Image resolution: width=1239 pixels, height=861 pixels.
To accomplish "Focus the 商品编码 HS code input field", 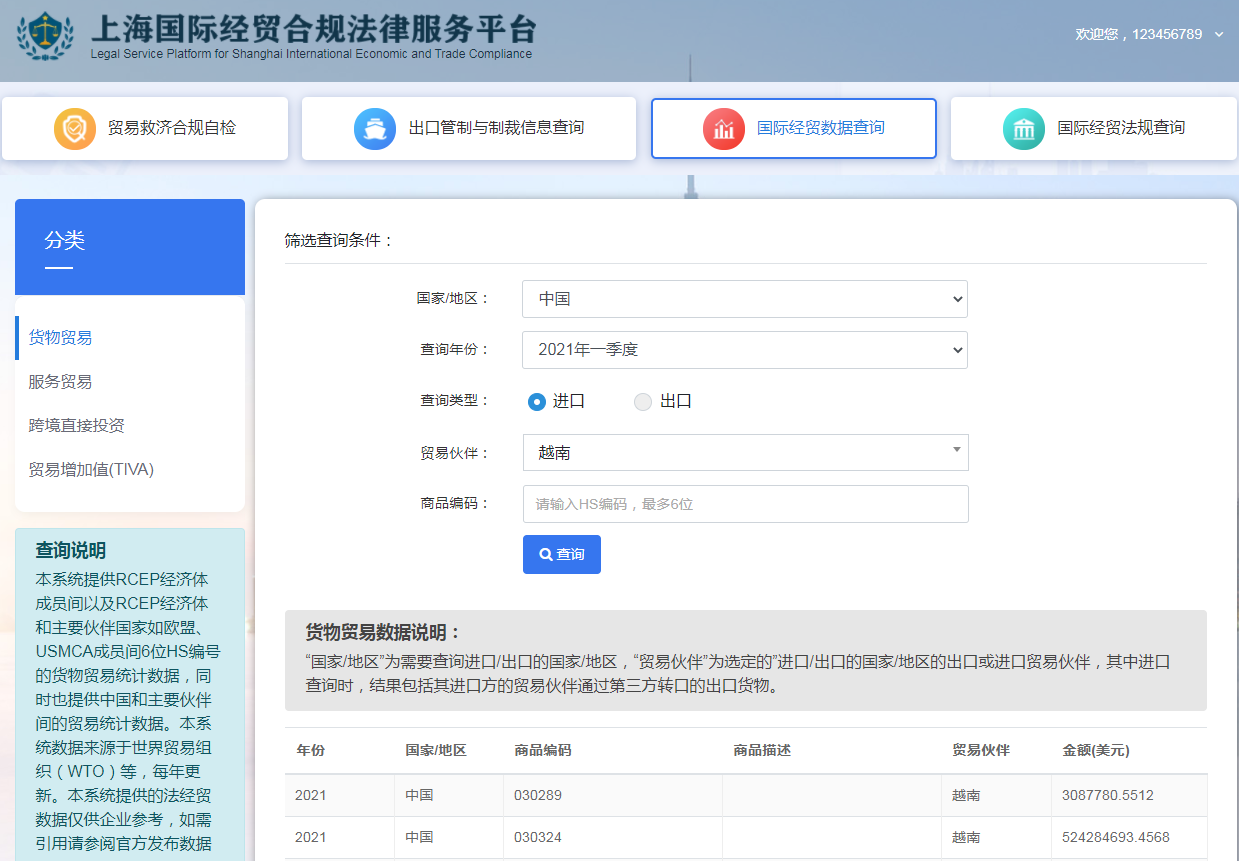I will (746, 504).
